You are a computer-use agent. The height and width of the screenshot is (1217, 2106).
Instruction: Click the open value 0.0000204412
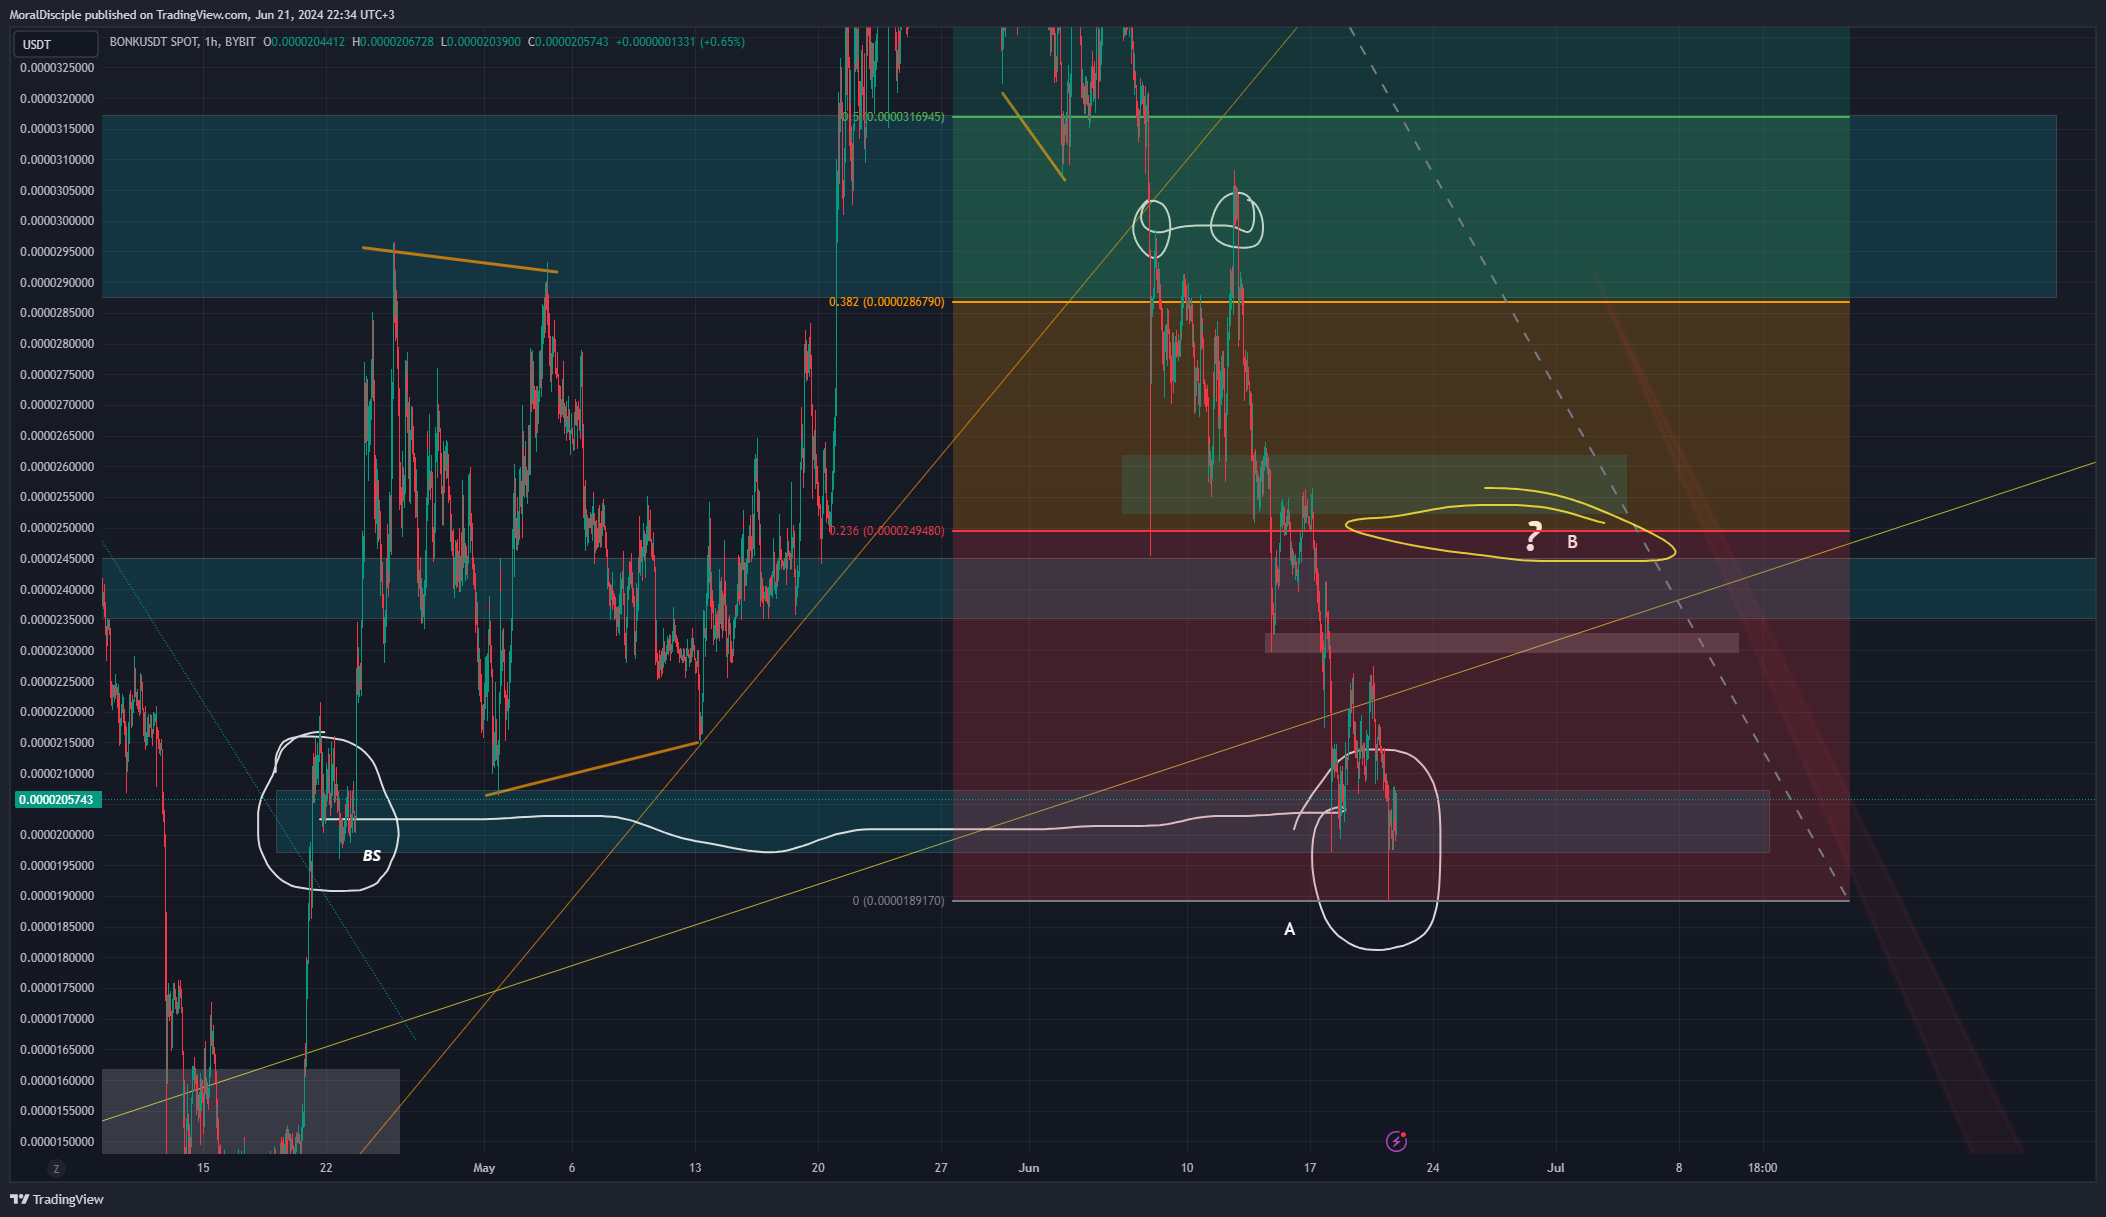tap(307, 42)
